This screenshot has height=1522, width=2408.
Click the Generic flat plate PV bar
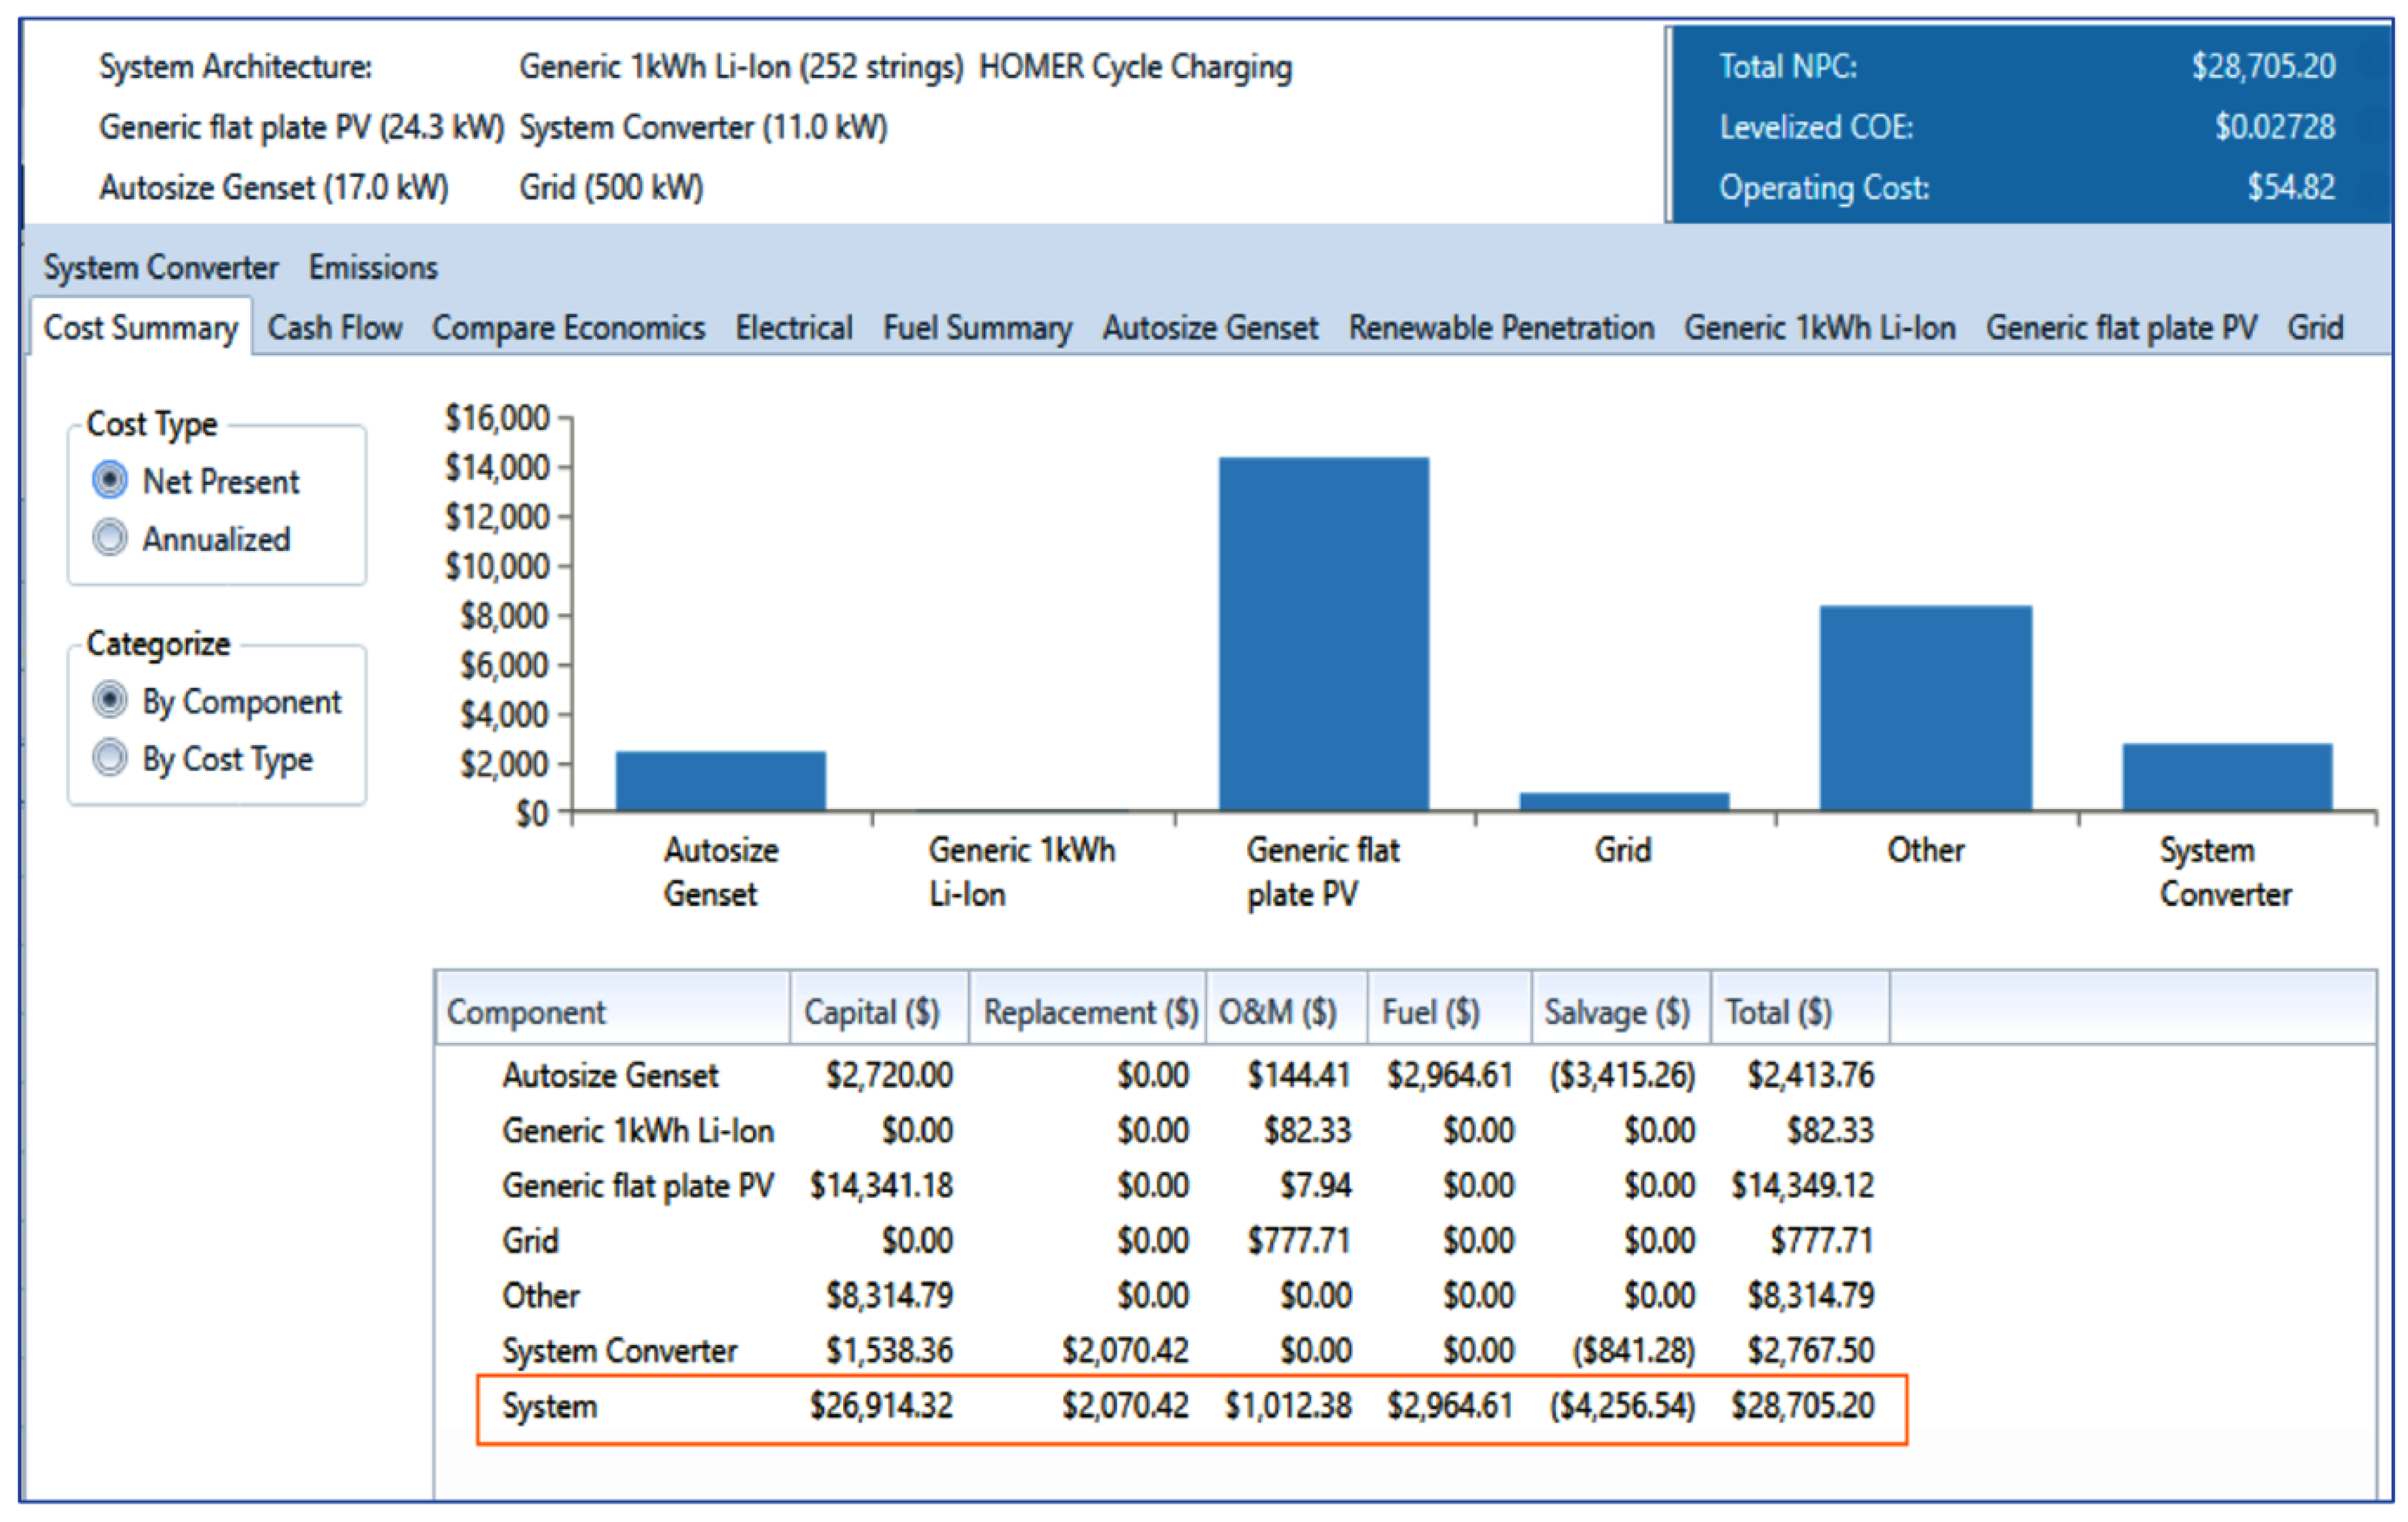[1323, 634]
